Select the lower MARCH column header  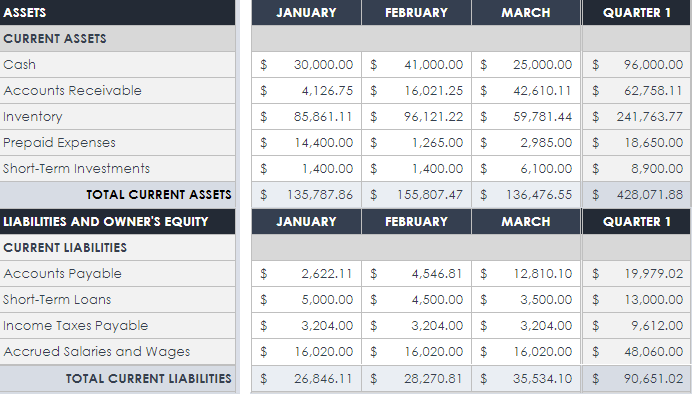click(526, 221)
